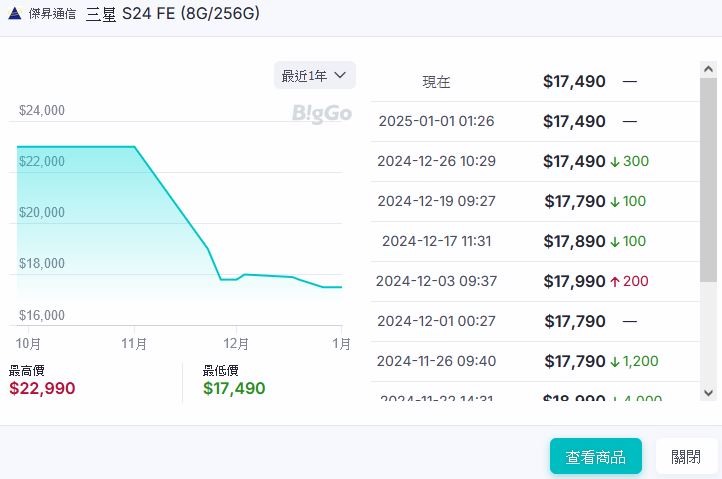Click the scrollbar up arrow in price list
This screenshot has width=722, height=479.
pos(708,70)
